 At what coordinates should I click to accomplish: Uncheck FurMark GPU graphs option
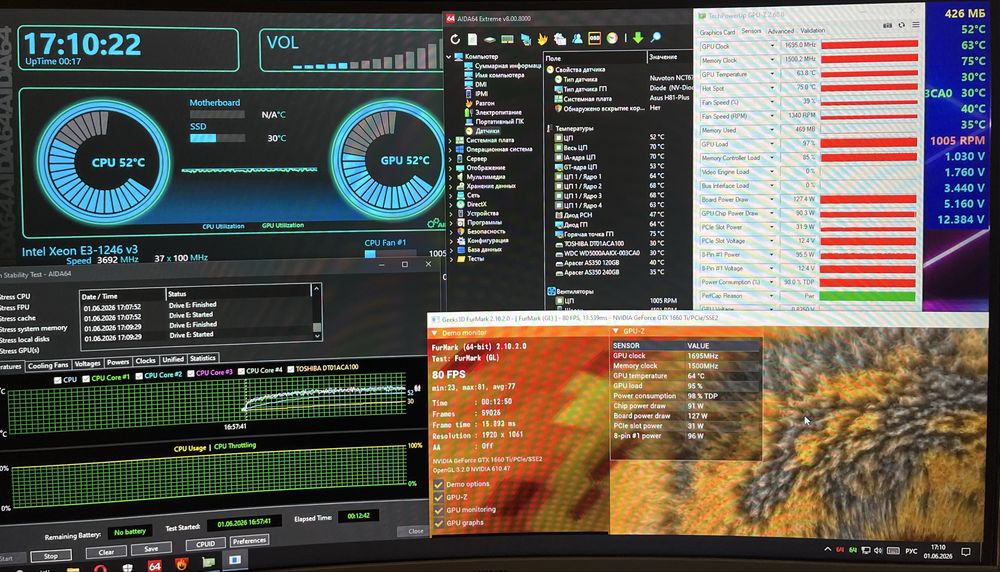click(438, 524)
